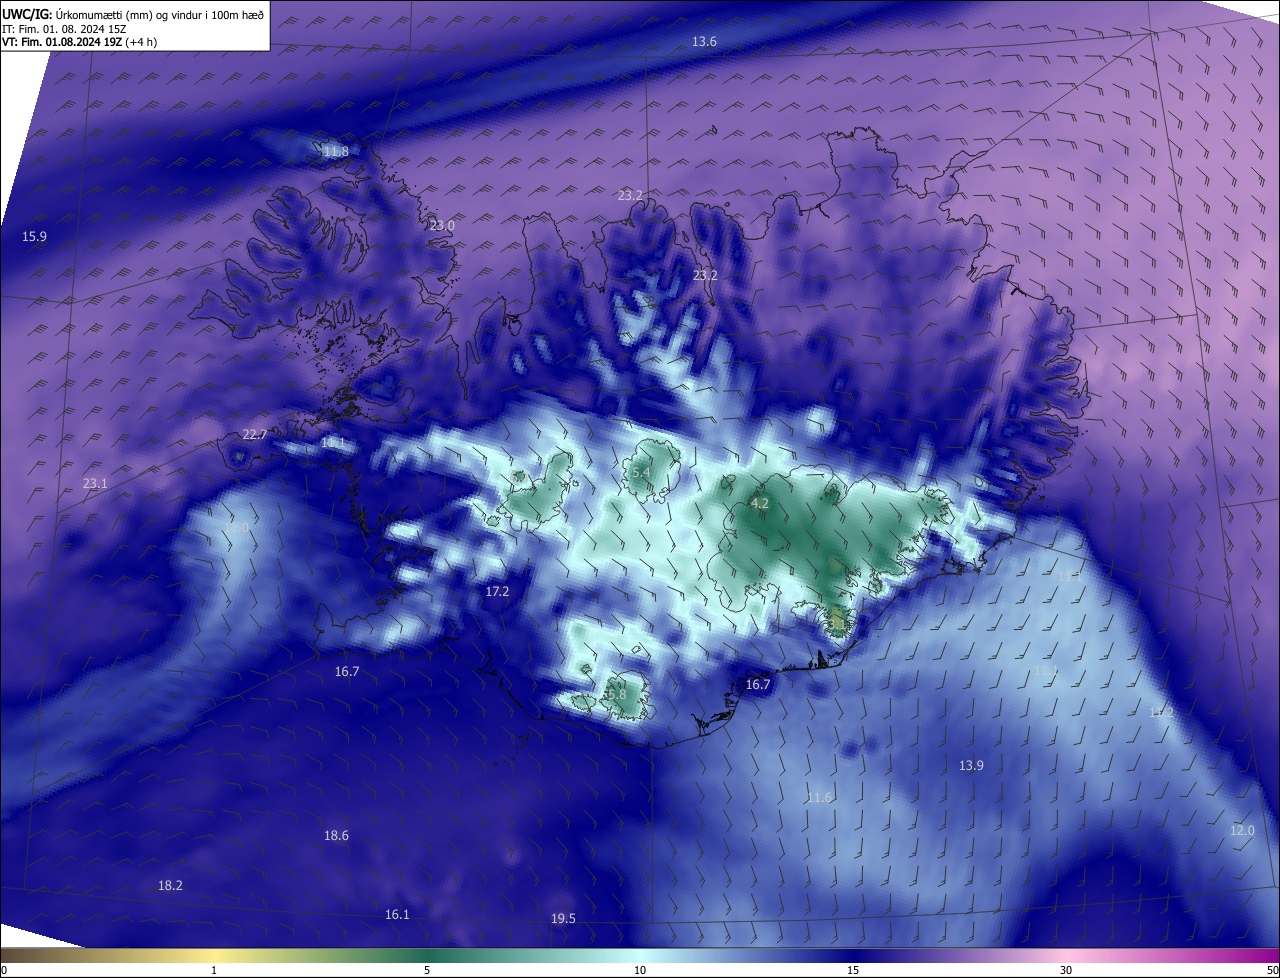Click the 15 tick on the color scale
The height and width of the screenshot is (978, 1280).
click(x=853, y=970)
